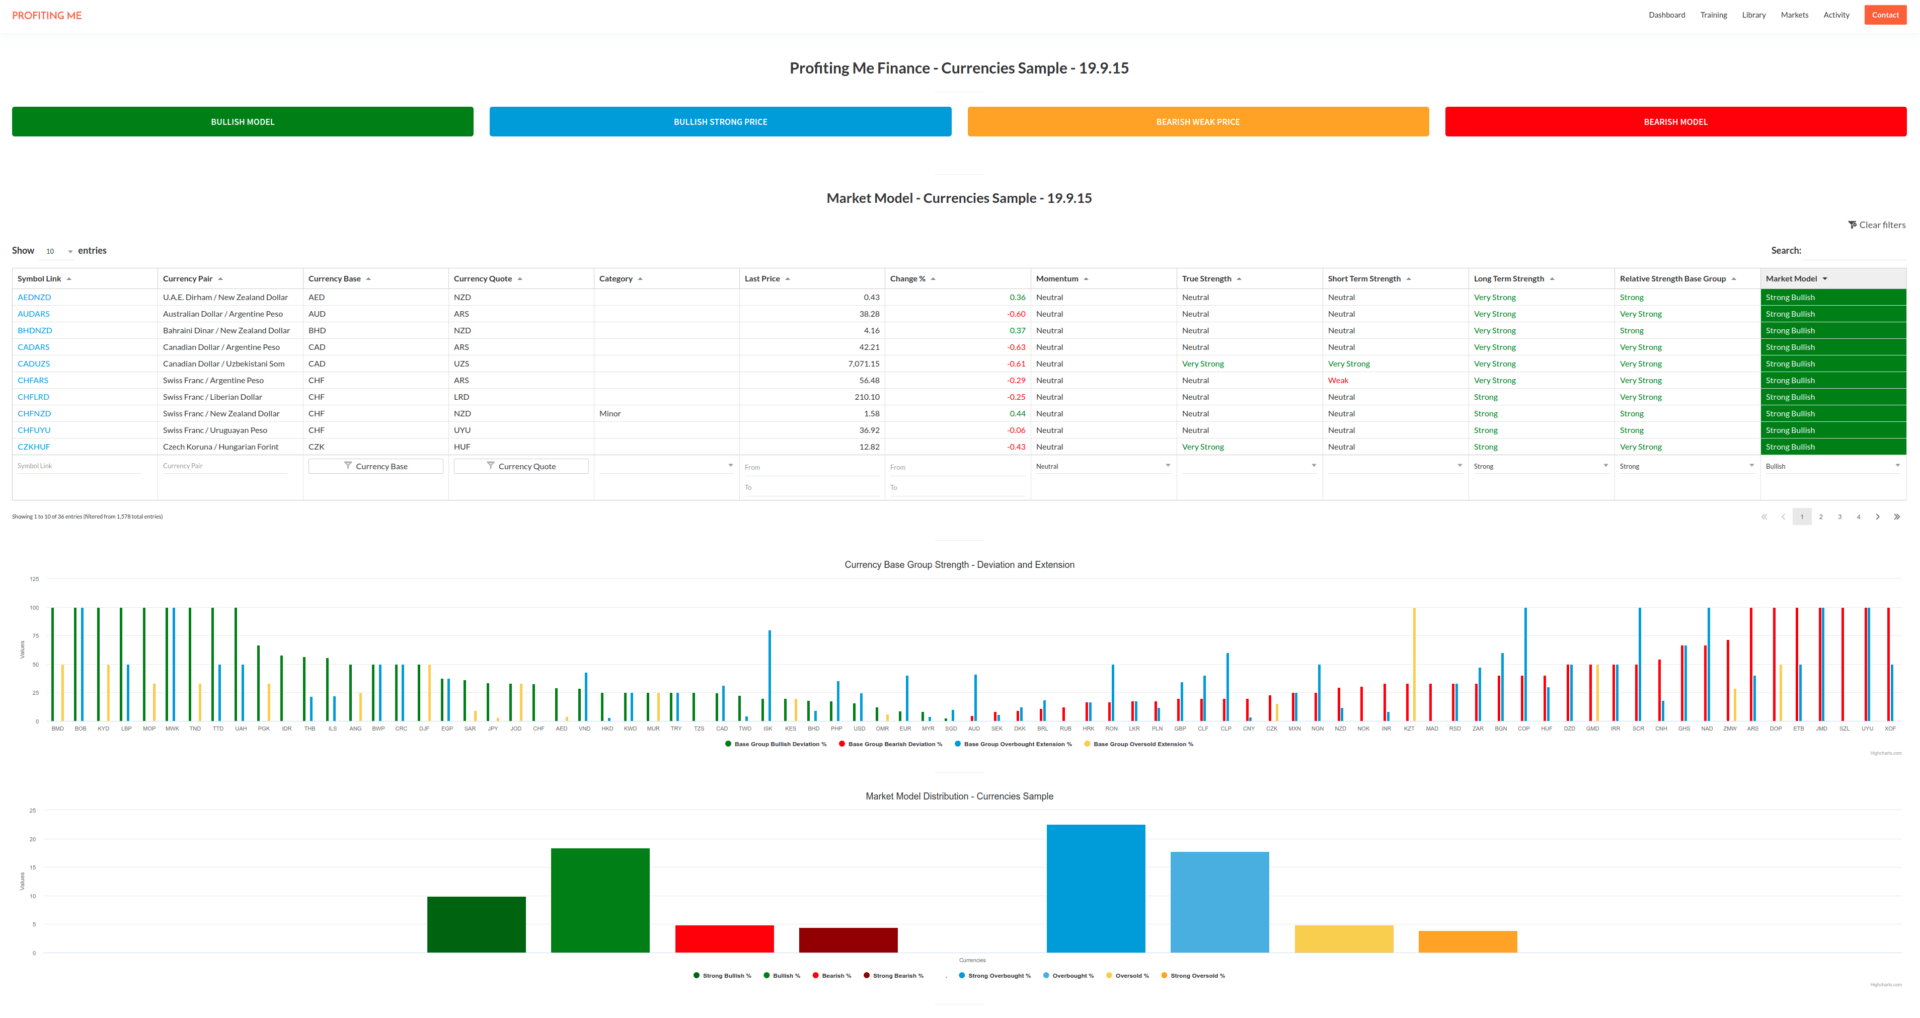The image size is (1920, 1018).
Task: Open the Library menu item
Action: point(1754,15)
